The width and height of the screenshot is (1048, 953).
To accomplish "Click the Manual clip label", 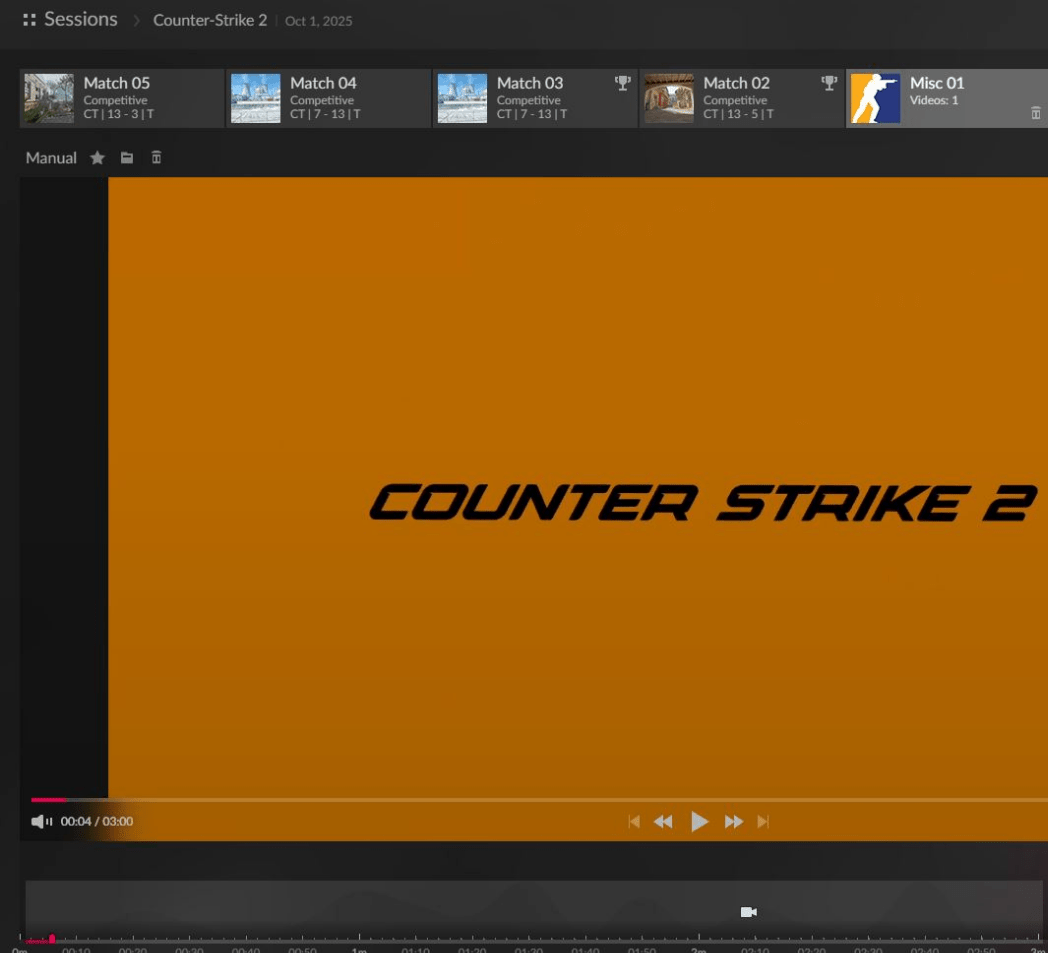I will 51,158.
